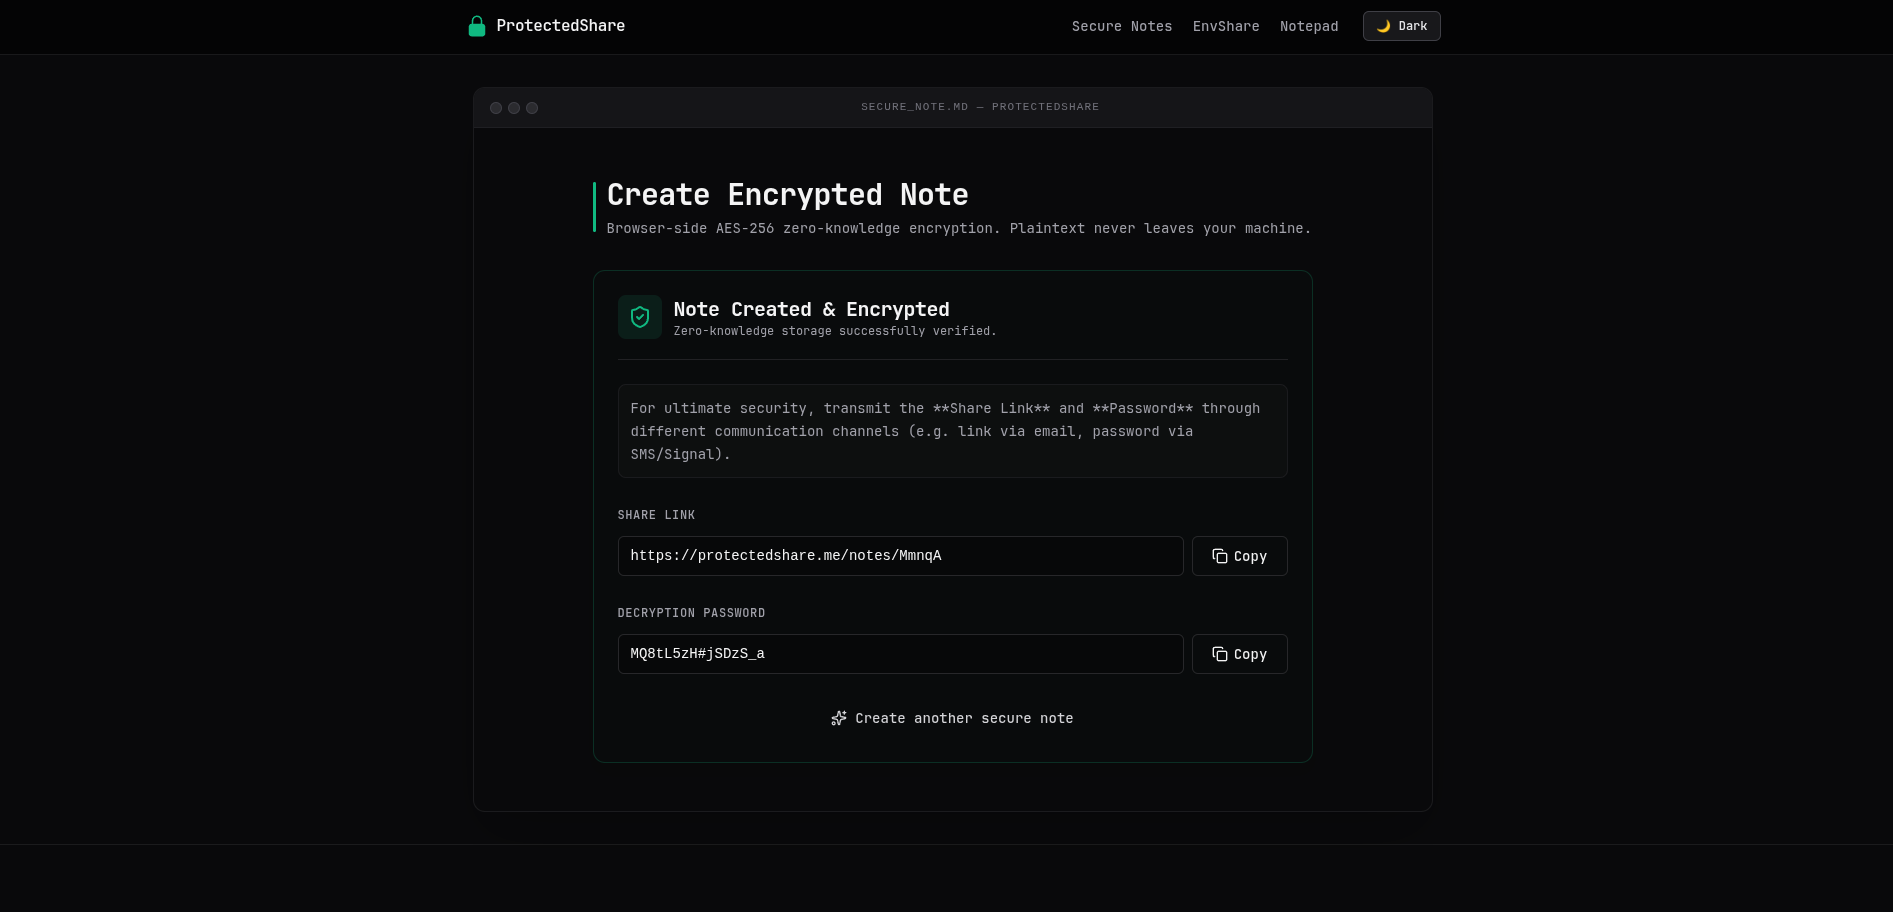This screenshot has height=912, width=1893.
Task: Click Create another secure note link
Action: pyautogui.click(x=952, y=718)
